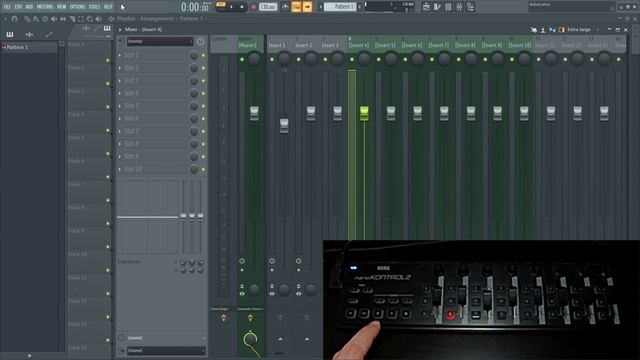Viewport: 640px width, 360px height.
Task: Toggle the Slot 1 enable LED
Action: (203, 56)
